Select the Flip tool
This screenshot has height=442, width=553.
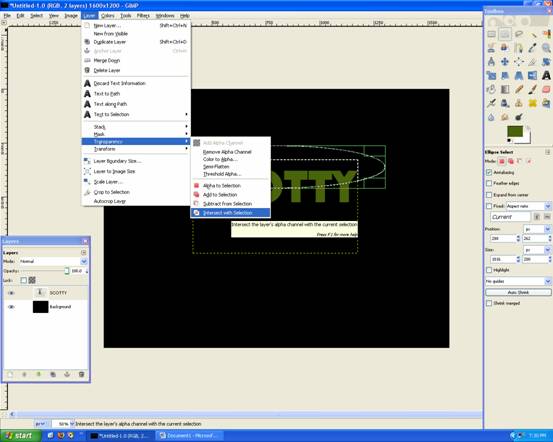pos(533,75)
